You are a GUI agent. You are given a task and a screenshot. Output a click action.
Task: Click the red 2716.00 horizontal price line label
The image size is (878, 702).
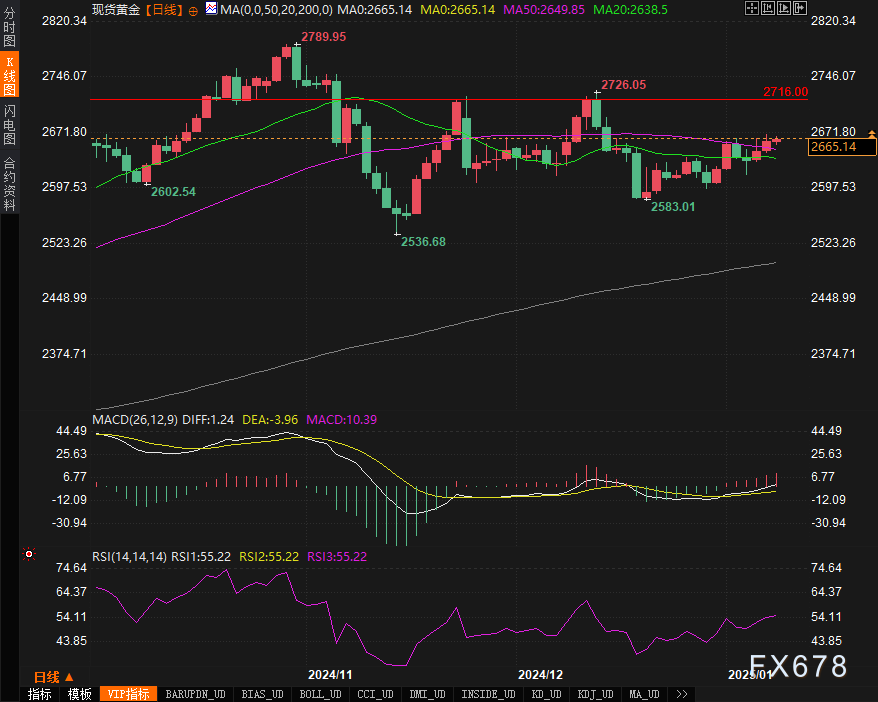pyautogui.click(x=785, y=92)
